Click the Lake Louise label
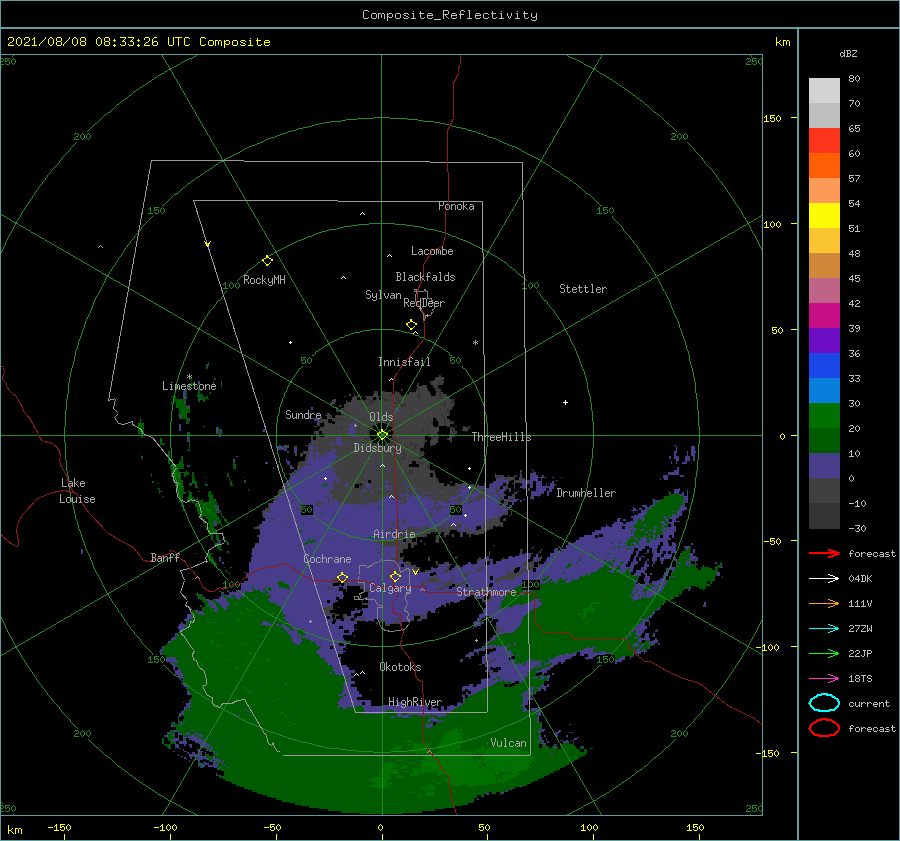The height and width of the screenshot is (841, 900). click(77, 491)
